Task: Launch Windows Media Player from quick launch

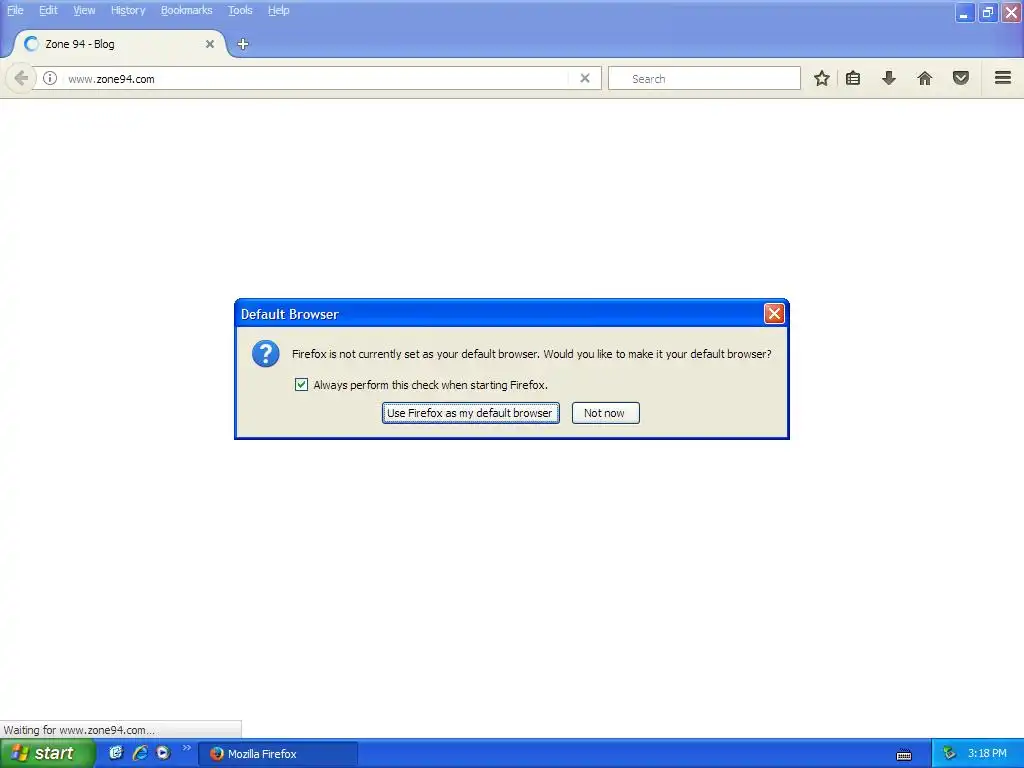Action: pyautogui.click(x=163, y=753)
